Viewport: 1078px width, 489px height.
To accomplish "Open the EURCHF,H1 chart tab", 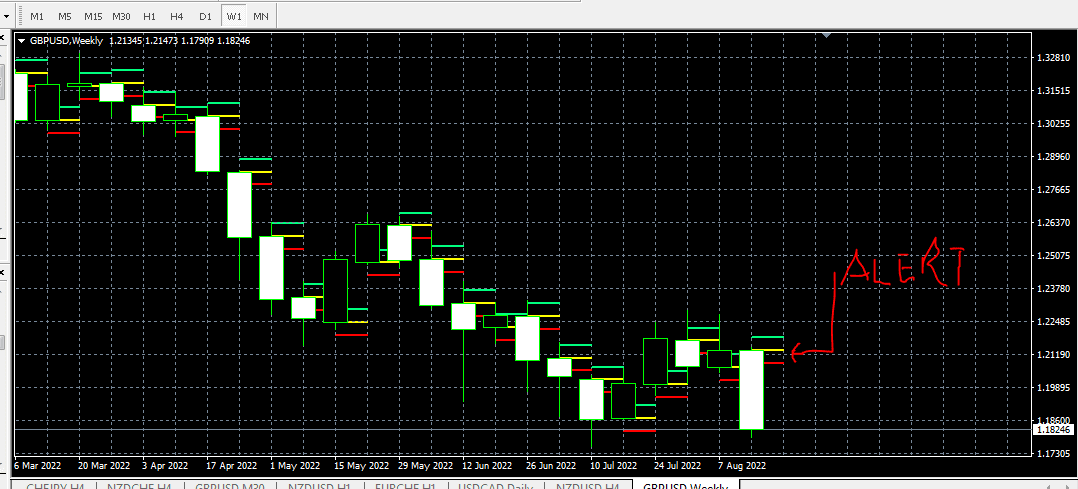I will click(x=404, y=486).
